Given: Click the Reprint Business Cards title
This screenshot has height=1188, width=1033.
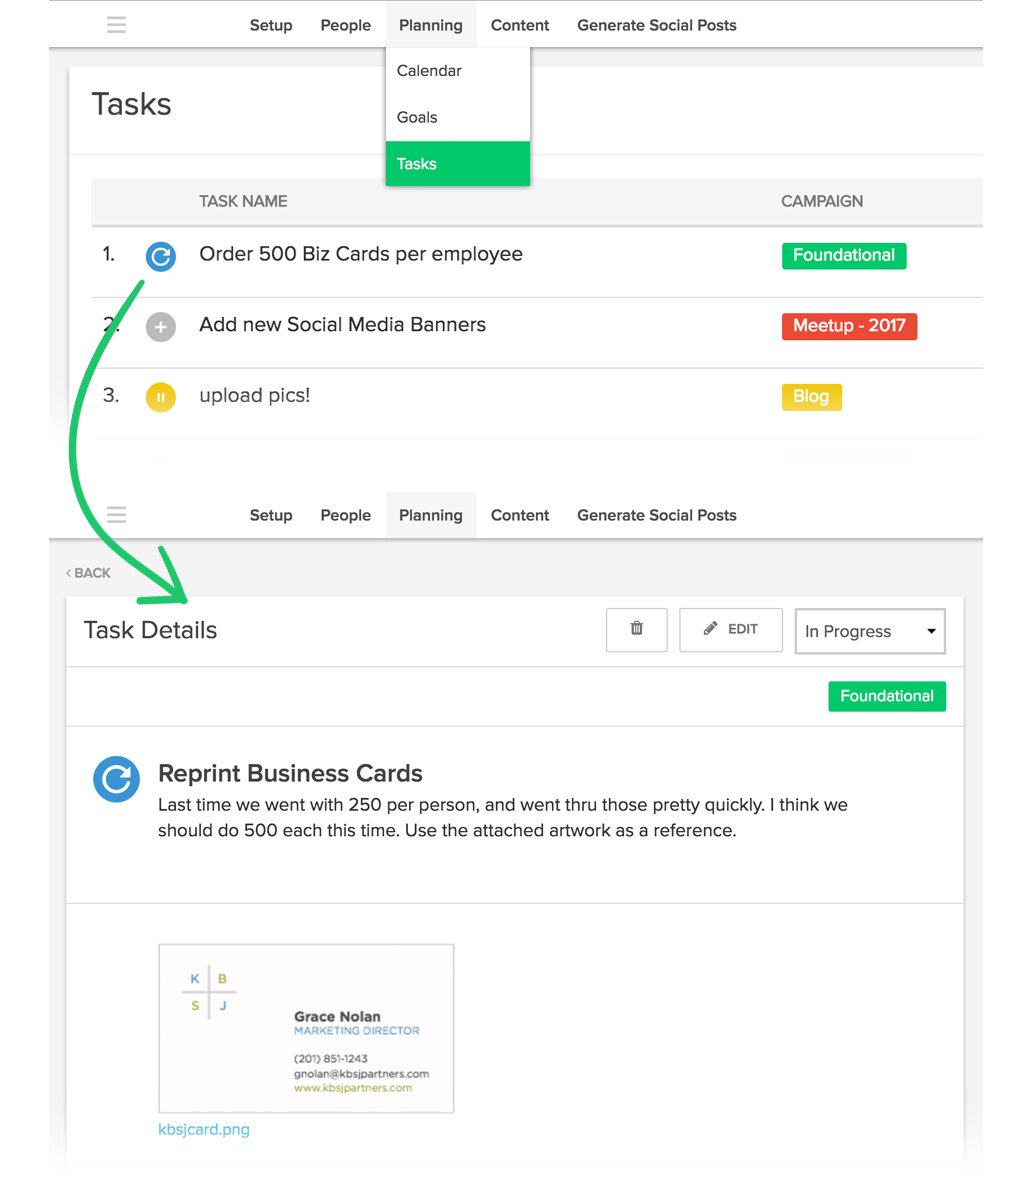Looking at the screenshot, I should (290, 774).
